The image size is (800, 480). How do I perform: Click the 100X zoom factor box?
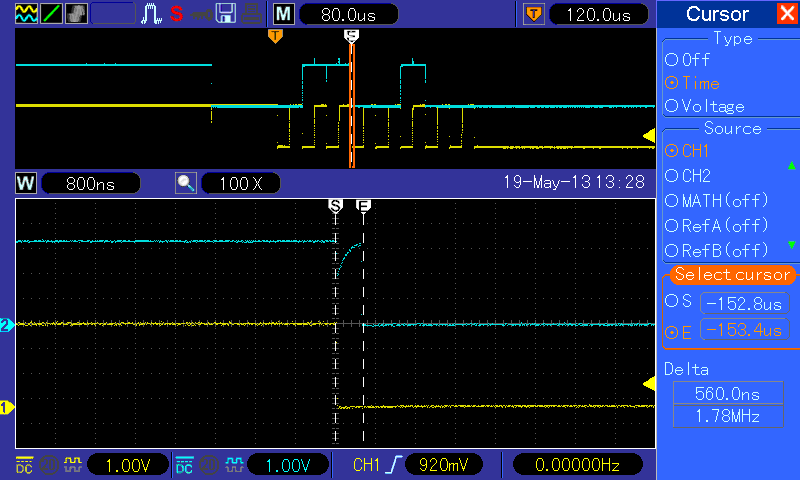click(x=241, y=183)
